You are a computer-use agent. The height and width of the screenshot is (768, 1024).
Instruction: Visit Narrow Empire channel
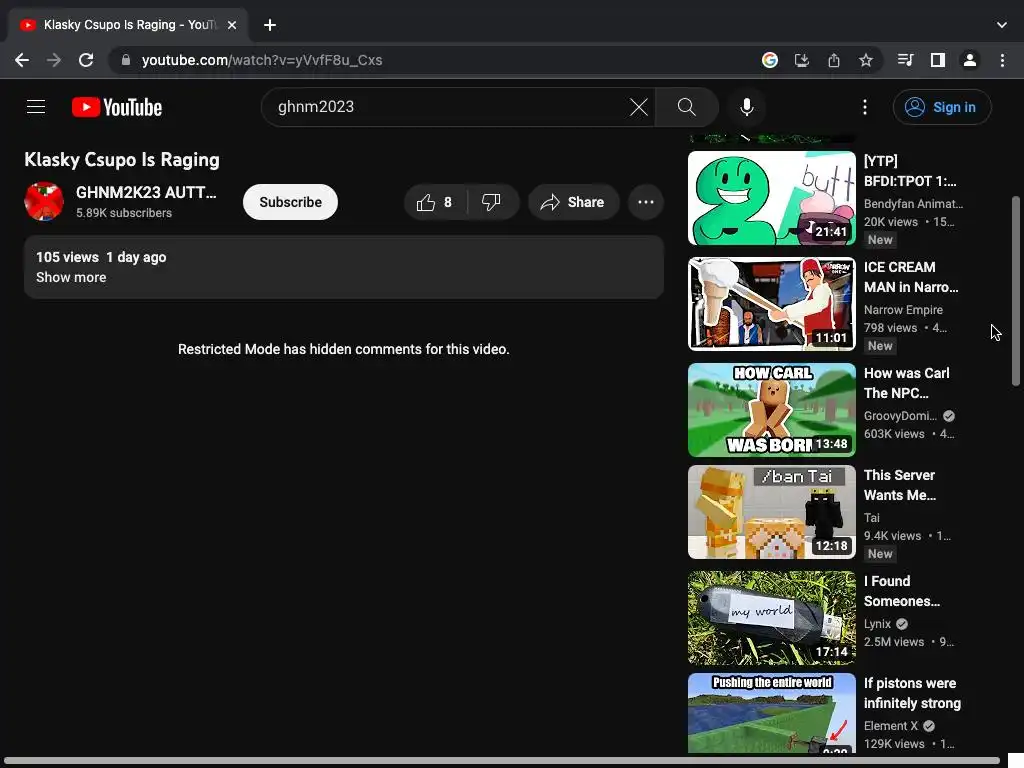[903, 310]
